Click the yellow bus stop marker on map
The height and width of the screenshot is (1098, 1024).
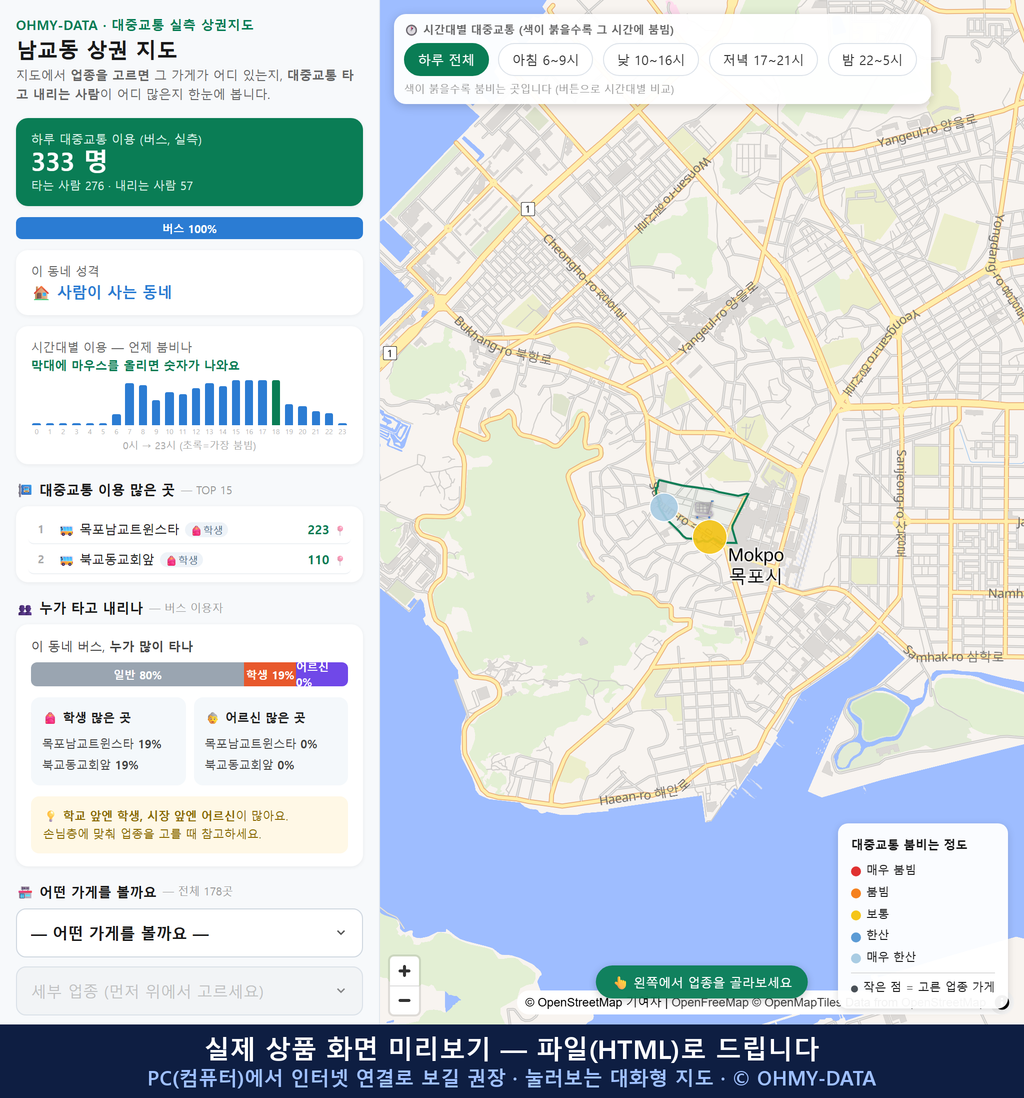[710, 537]
